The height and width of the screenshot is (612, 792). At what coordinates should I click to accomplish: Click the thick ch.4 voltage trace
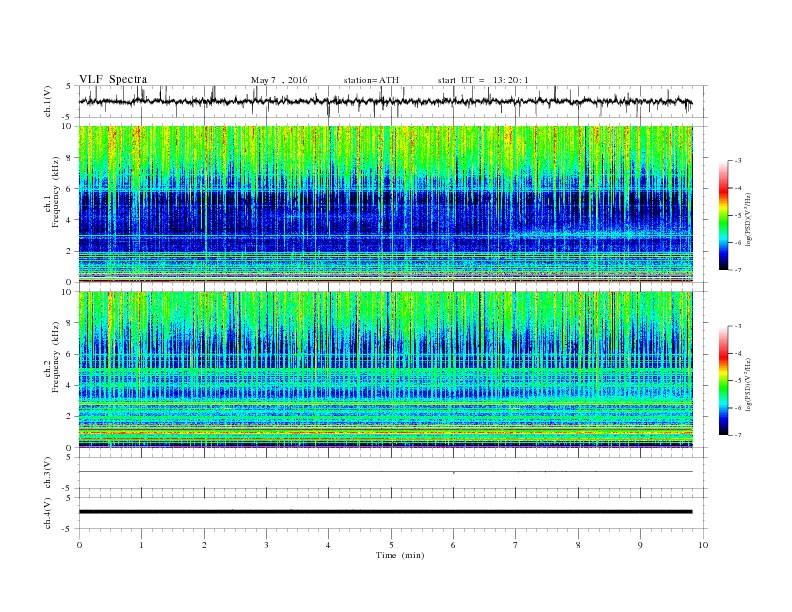pyautogui.click(x=385, y=512)
